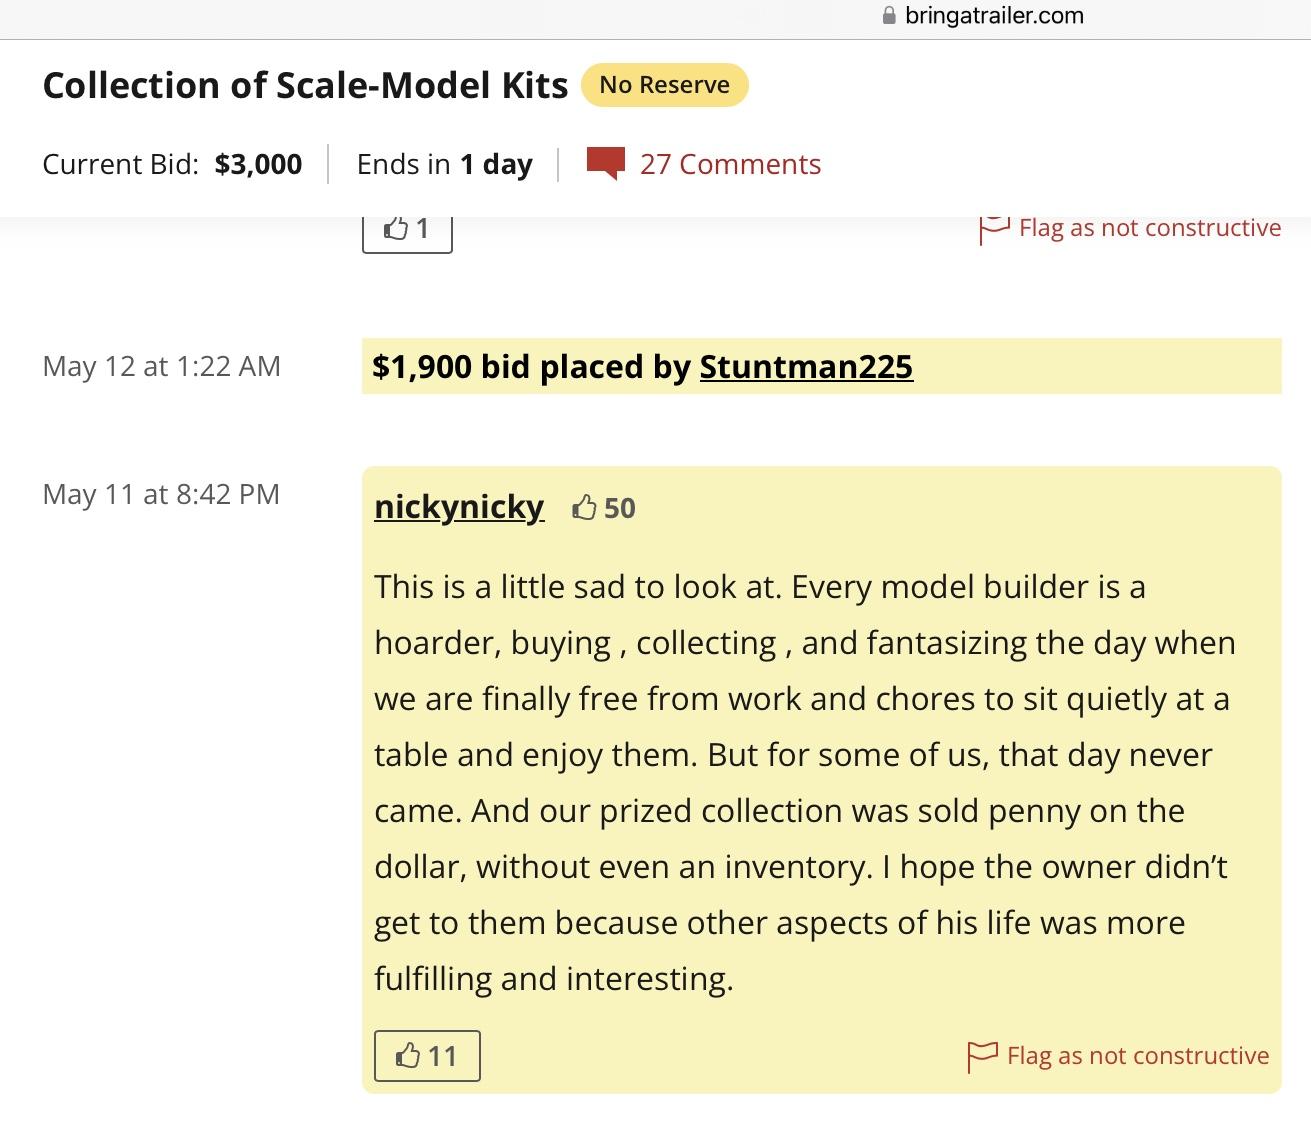Click the Collection of Scale-Model Kits title
Image resolution: width=1311 pixels, height=1131 pixels.
pyautogui.click(x=305, y=85)
